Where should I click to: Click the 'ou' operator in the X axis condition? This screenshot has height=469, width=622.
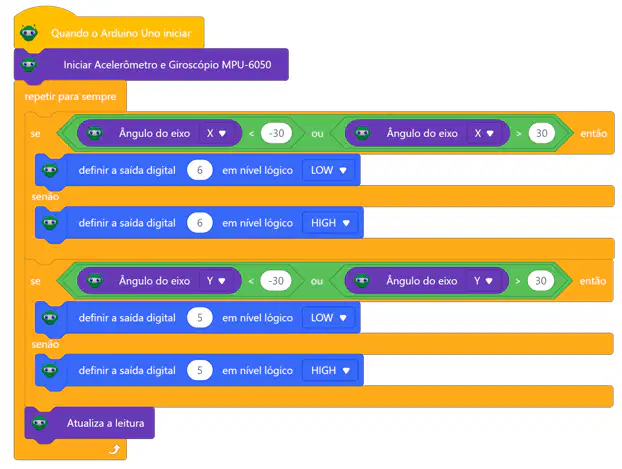(317, 134)
